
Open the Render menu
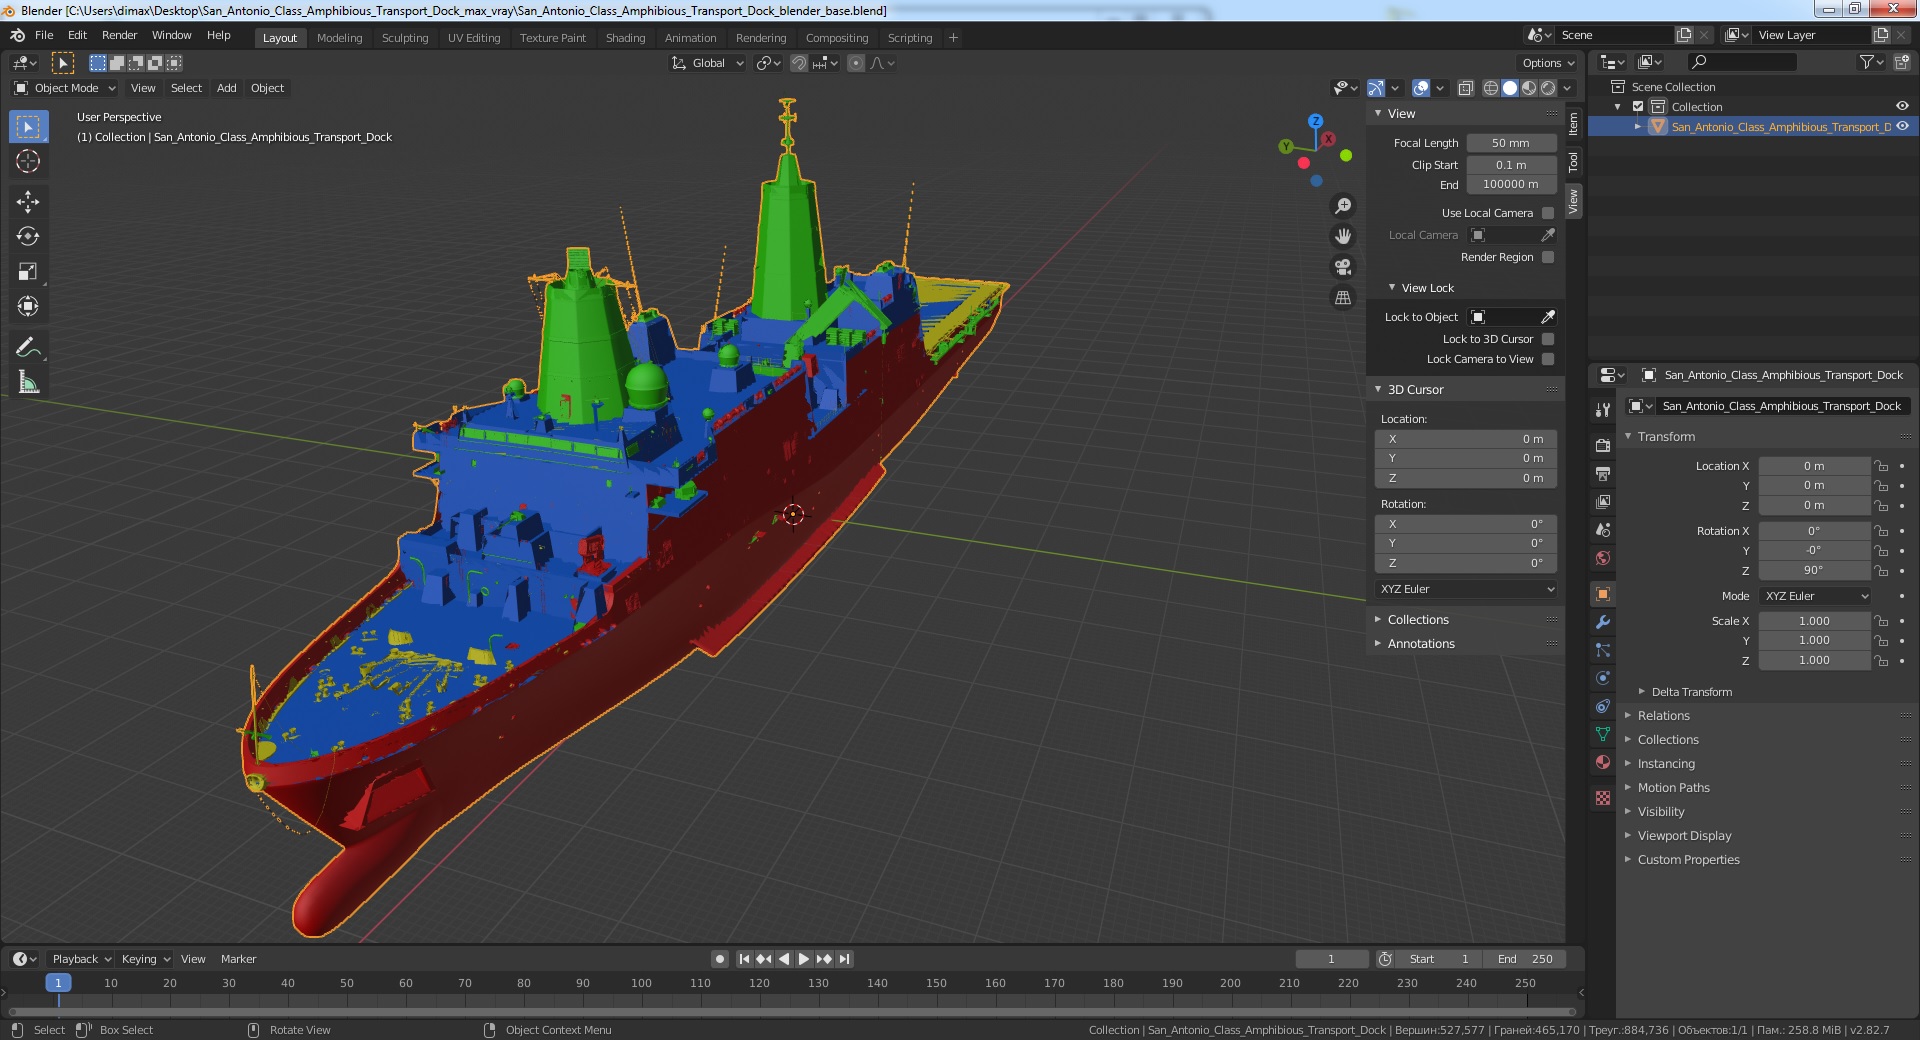coord(119,35)
